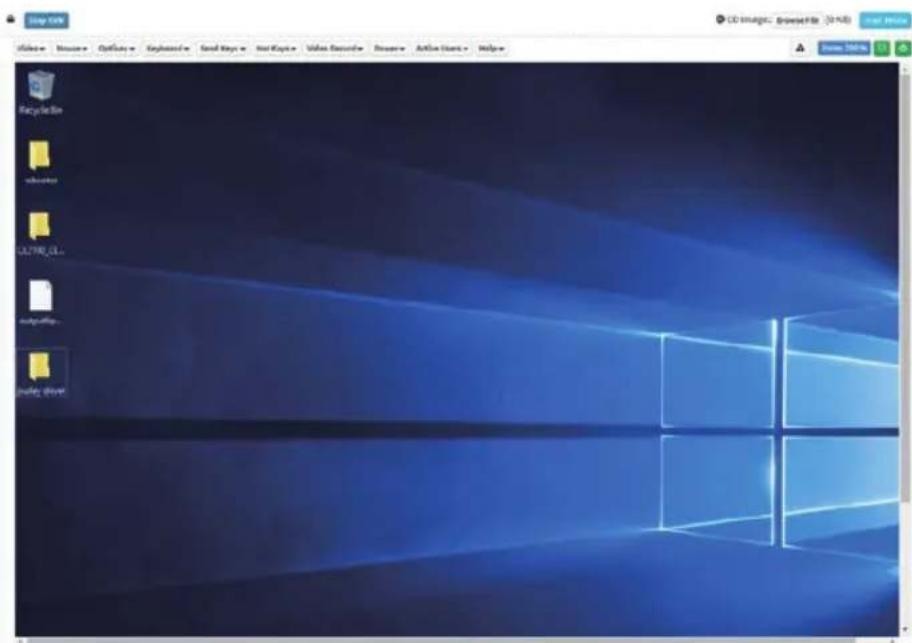The height and width of the screenshot is (643, 912).
Task: Click the CD Image disc icon
Action: coord(720,20)
